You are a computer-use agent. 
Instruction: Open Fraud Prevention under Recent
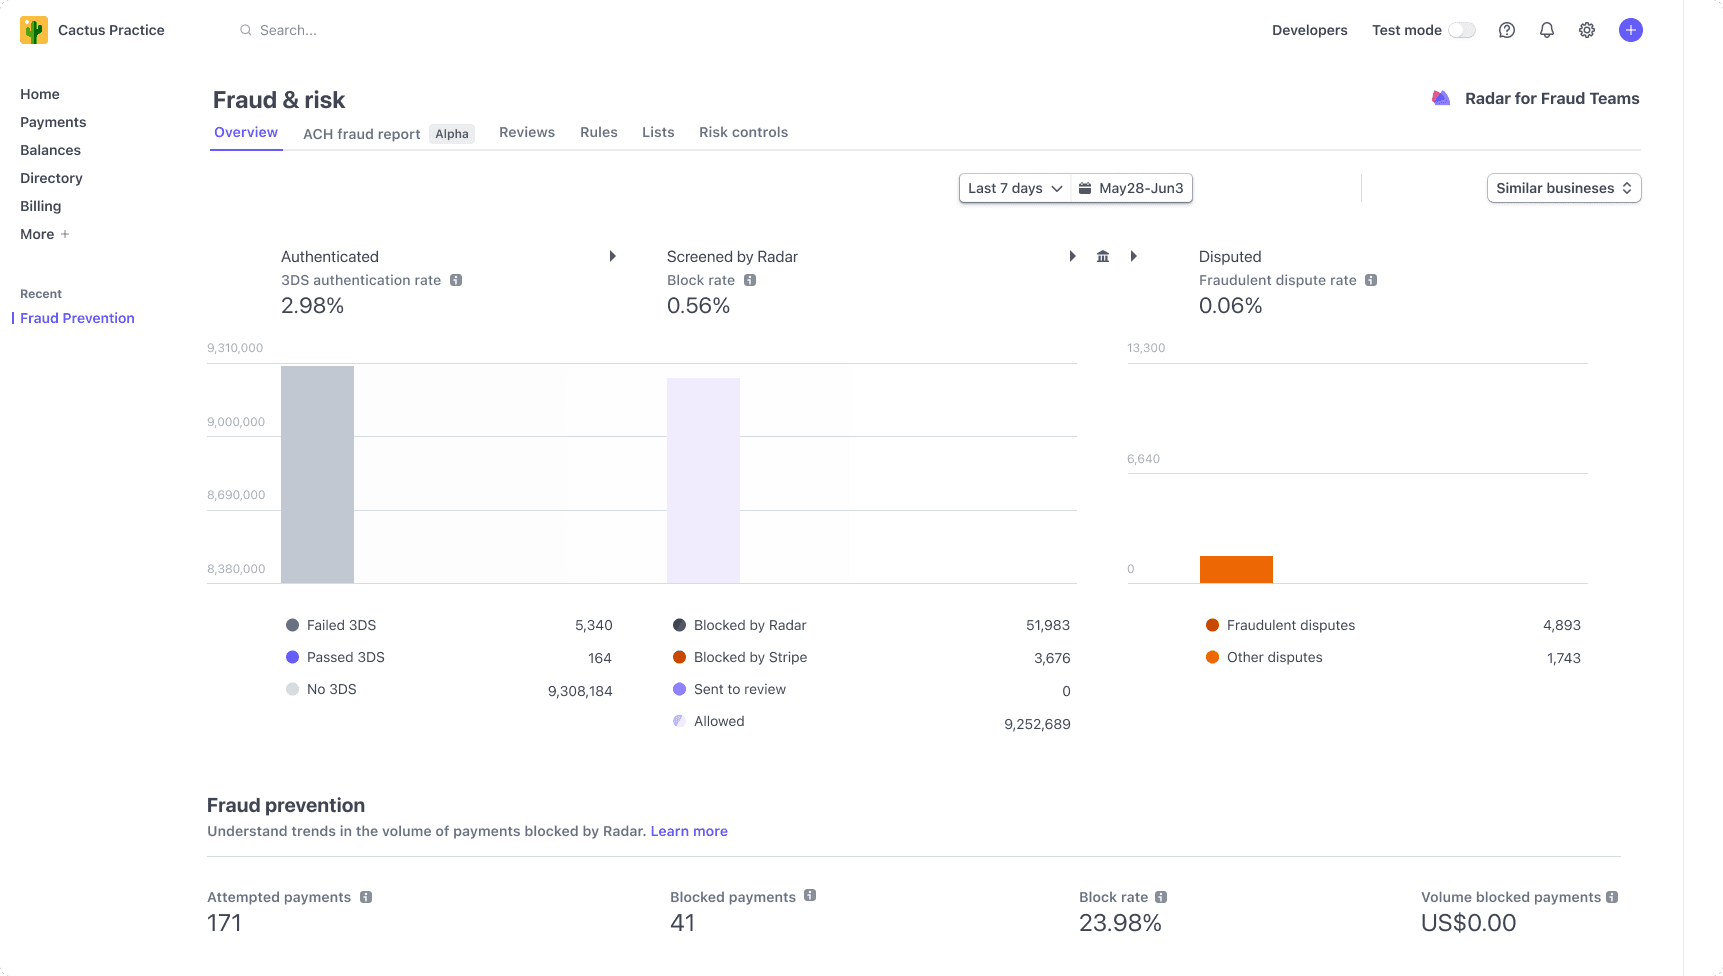pyautogui.click(x=76, y=318)
